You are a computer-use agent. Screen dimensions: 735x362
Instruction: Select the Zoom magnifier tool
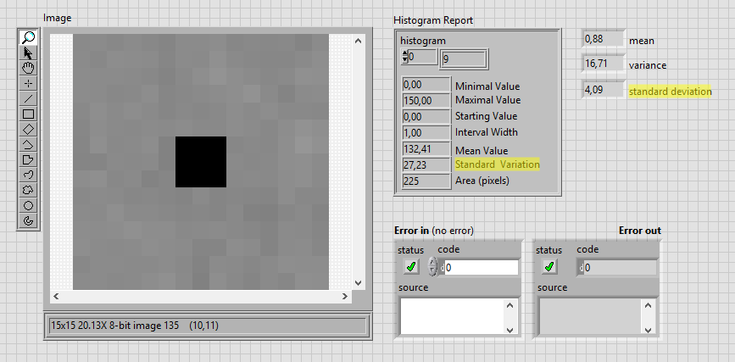tap(29, 38)
